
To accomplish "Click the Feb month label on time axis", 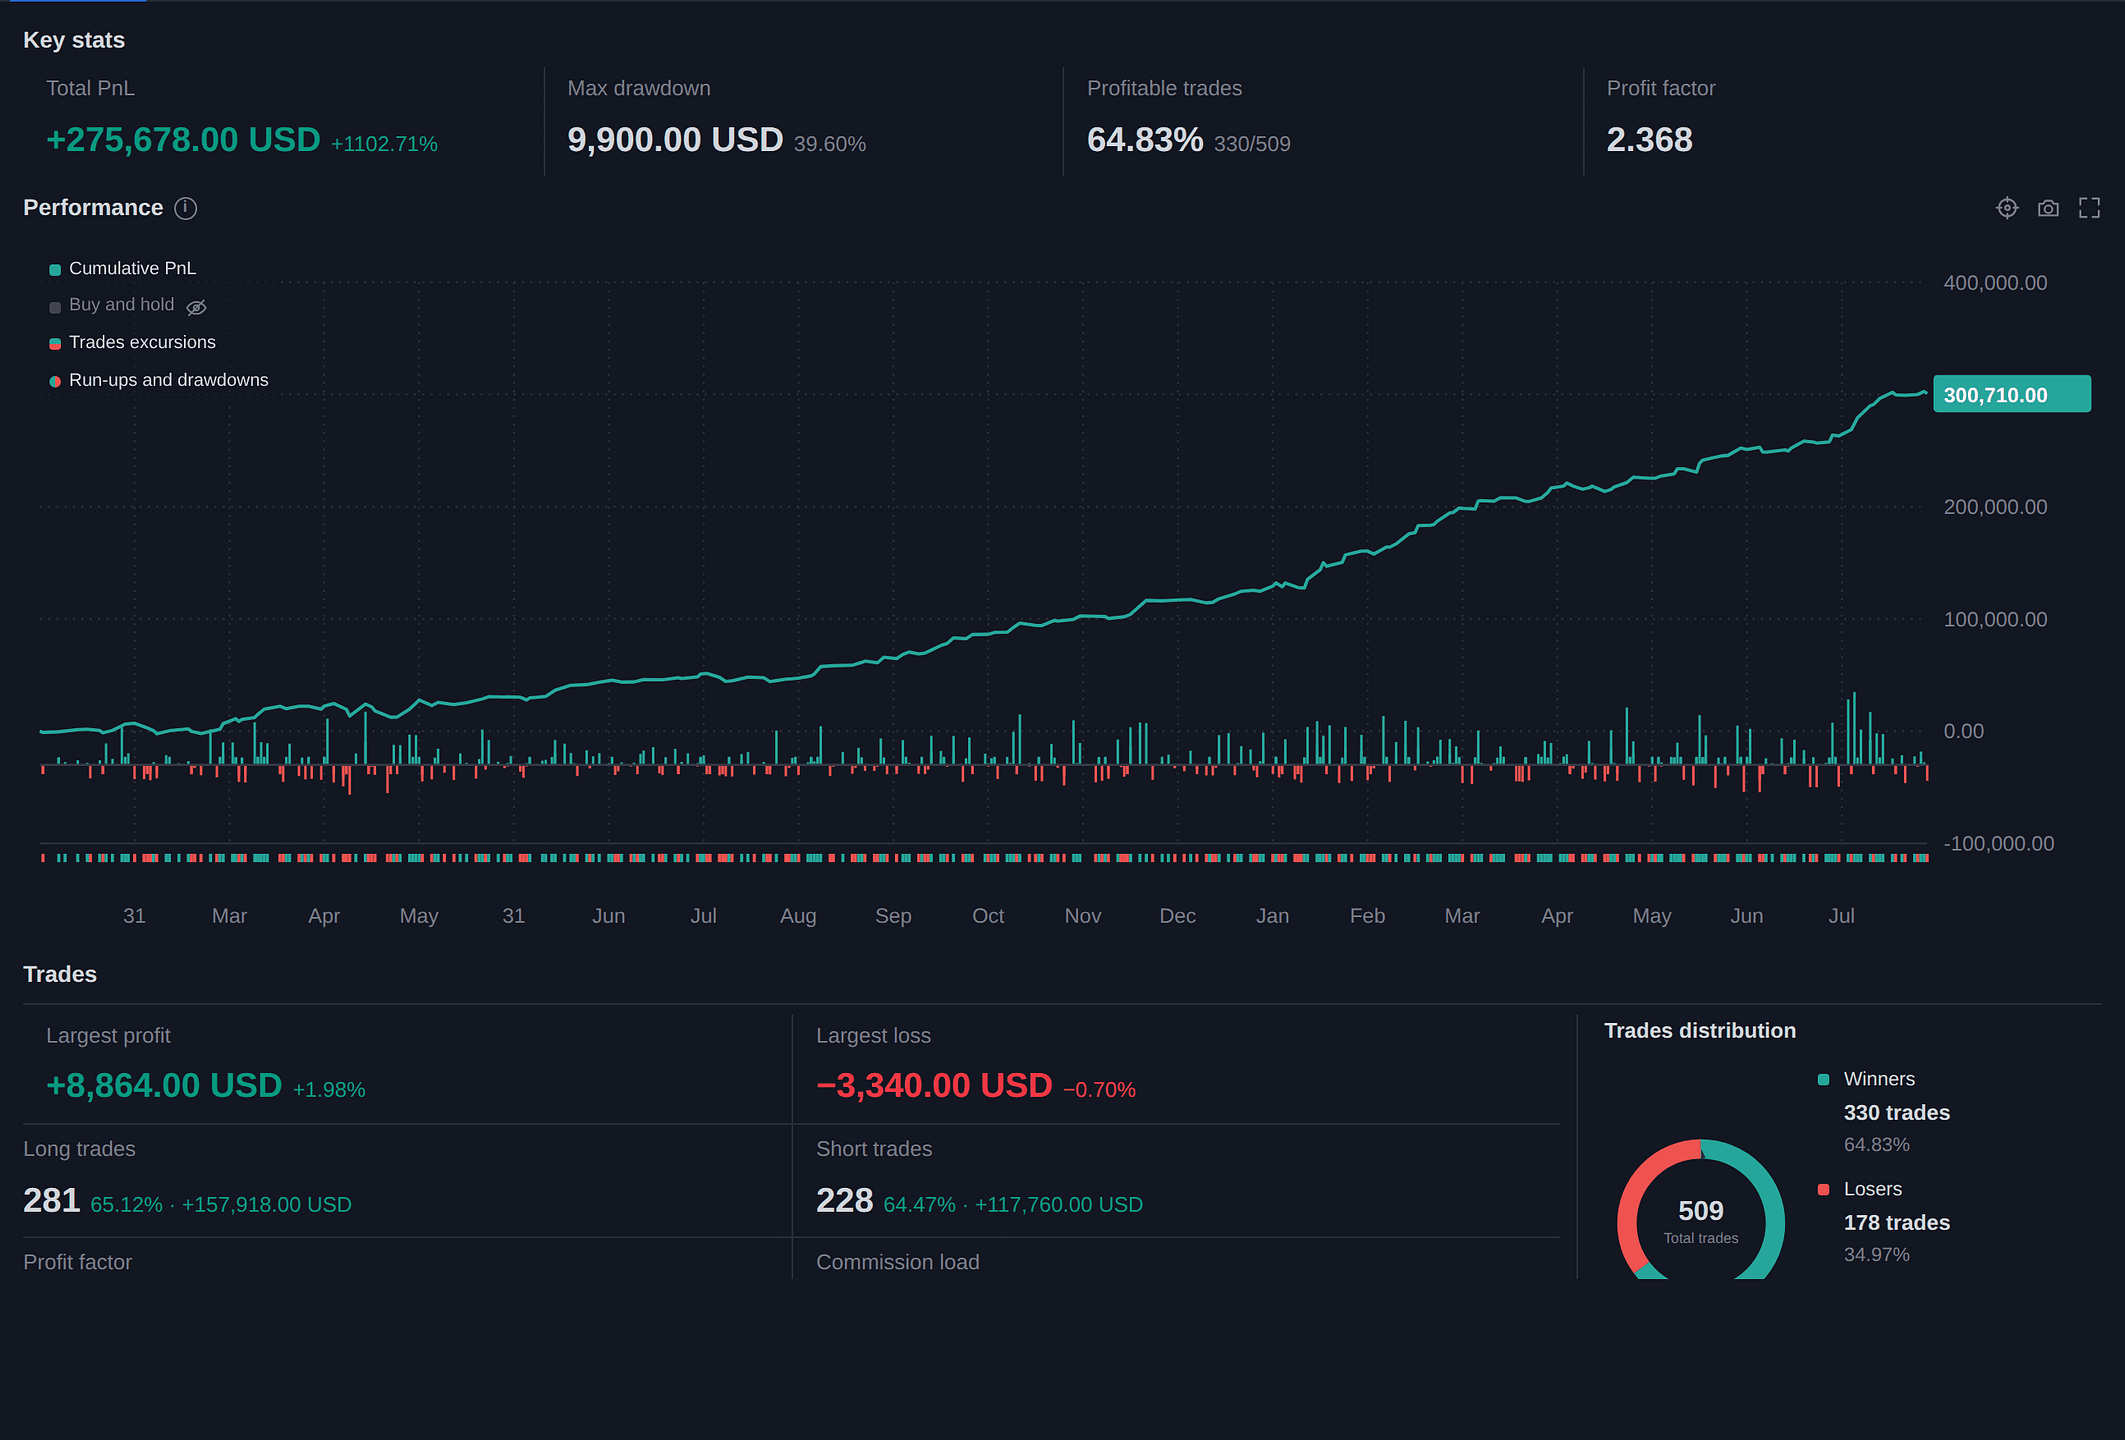I will 1367,916.
